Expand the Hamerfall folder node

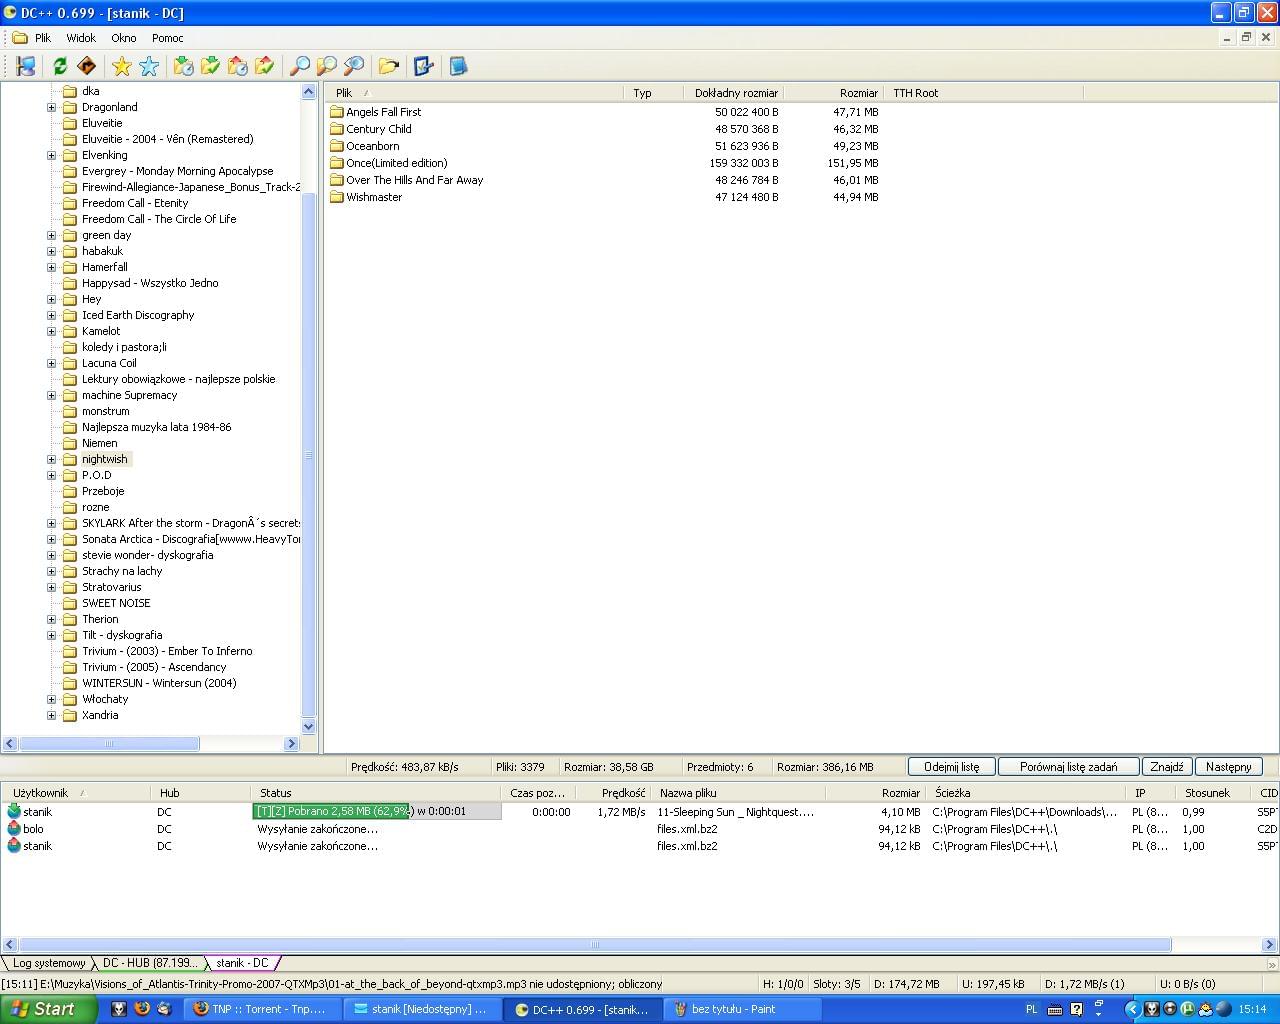coord(52,267)
